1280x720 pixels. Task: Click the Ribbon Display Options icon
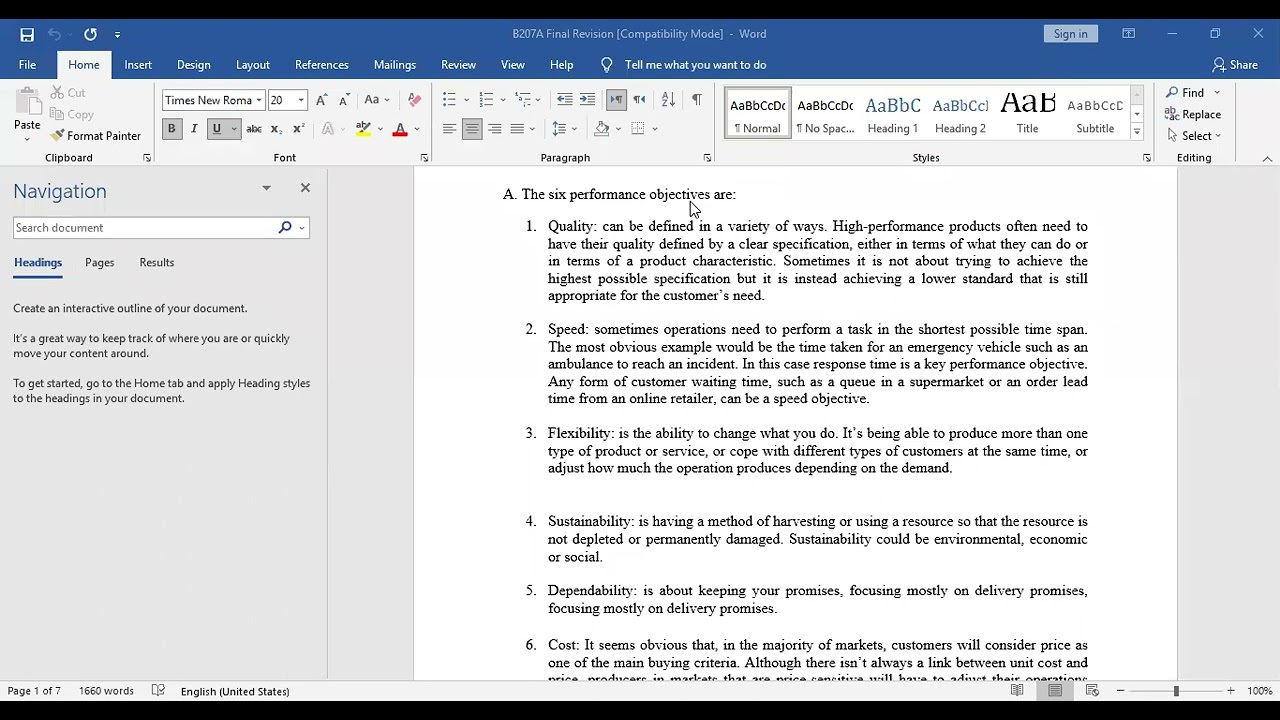coord(1129,34)
